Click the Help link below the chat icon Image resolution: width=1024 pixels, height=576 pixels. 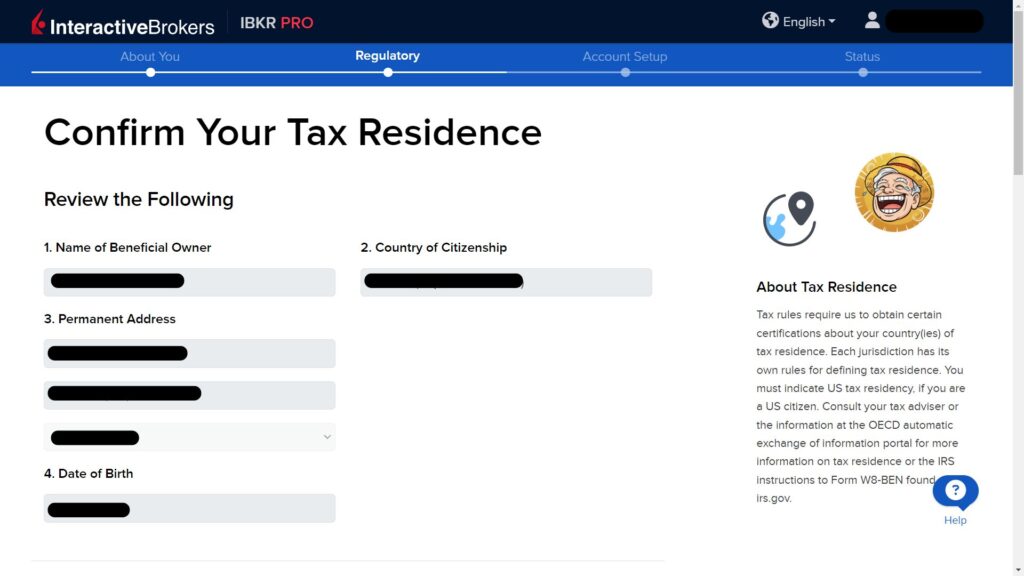pyautogui.click(x=955, y=520)
